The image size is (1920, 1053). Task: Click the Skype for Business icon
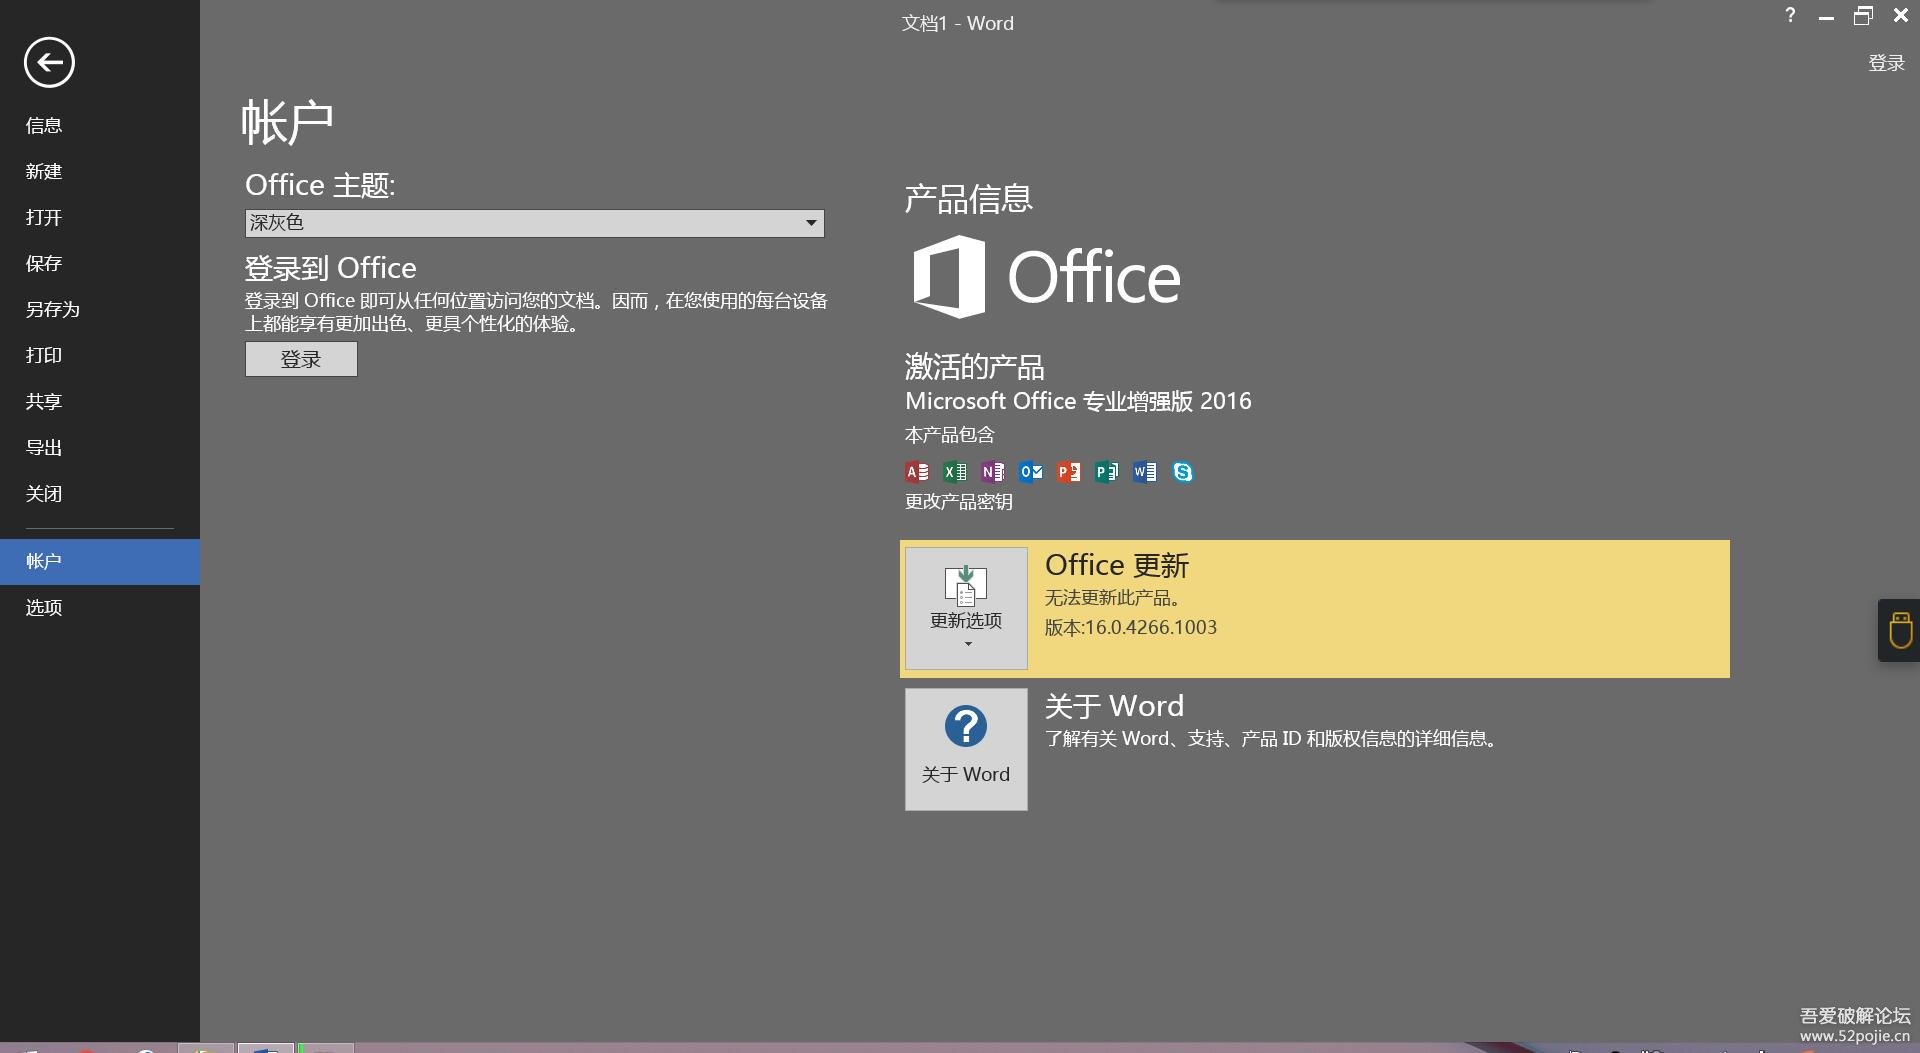pos(1183,472)
